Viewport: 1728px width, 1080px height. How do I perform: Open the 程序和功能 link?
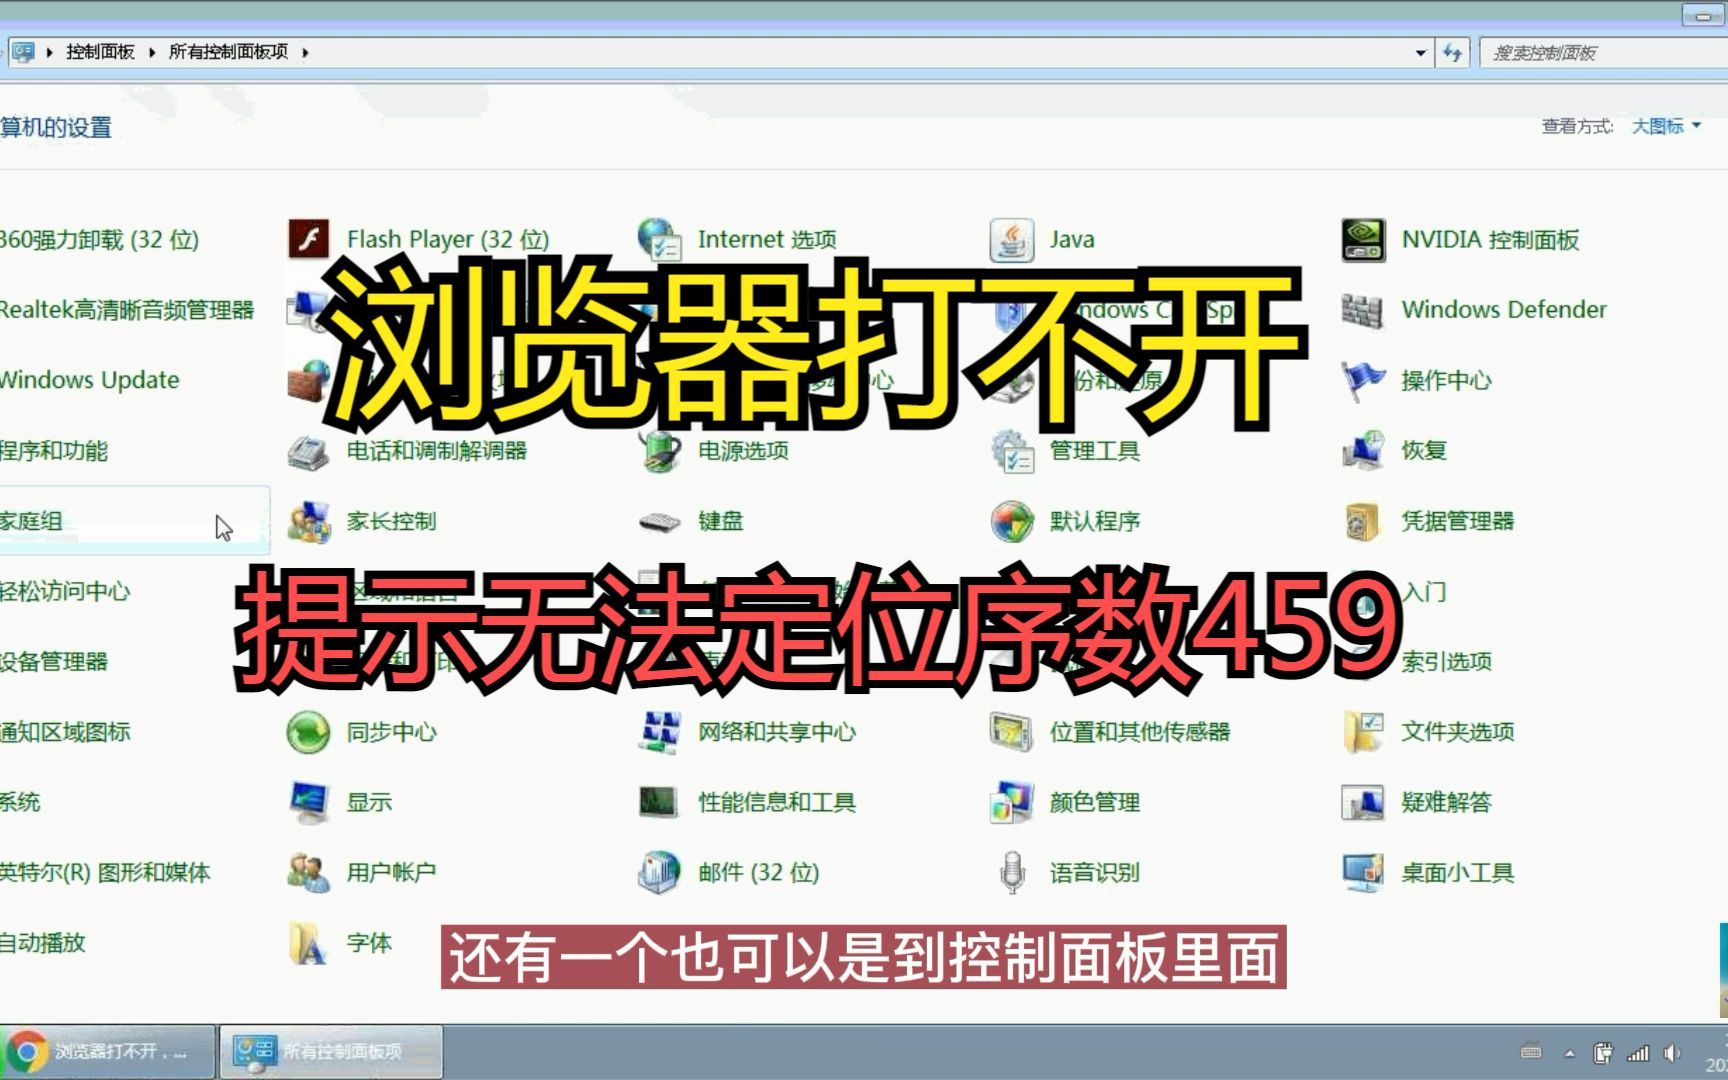[x=54, y=451]
